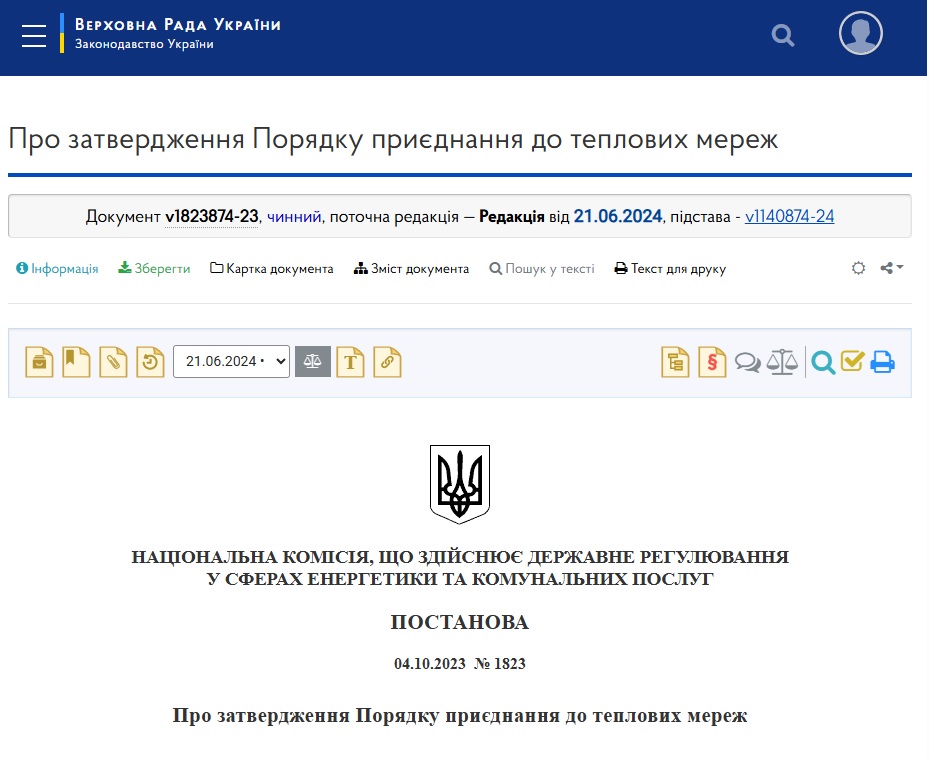The image size is (929, 759).
Task: Open the revision history icon
Action: tap(150, 362)
